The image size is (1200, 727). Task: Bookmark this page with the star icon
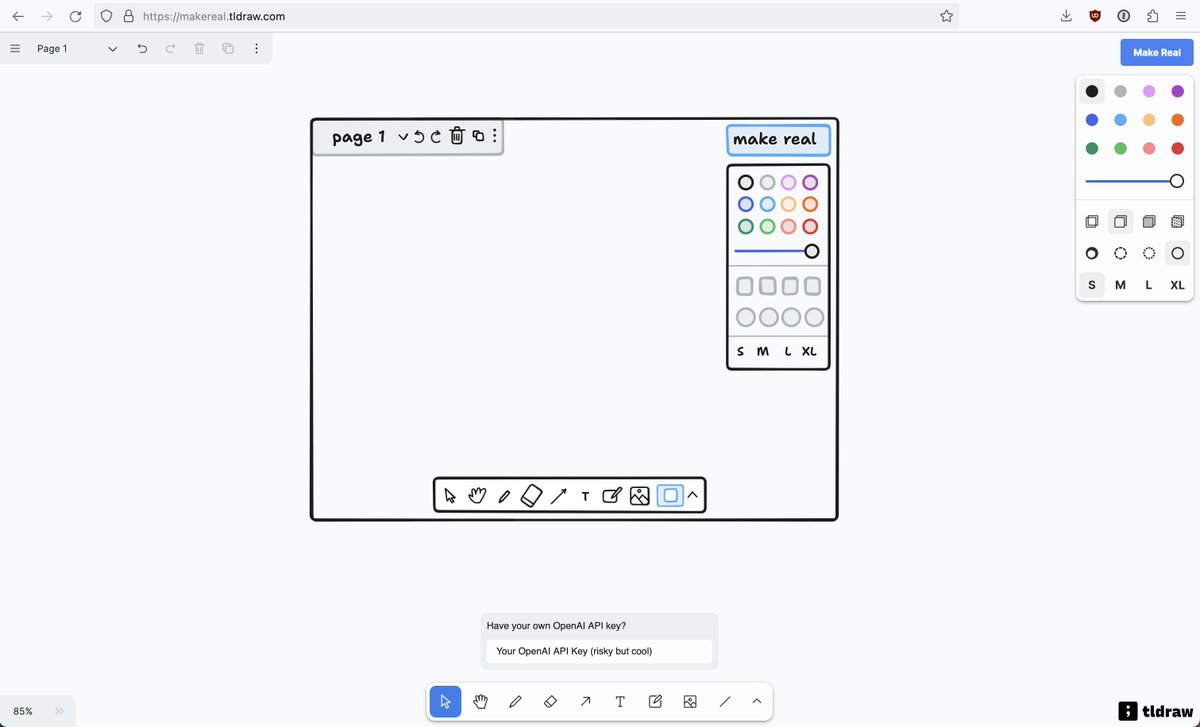946,16
